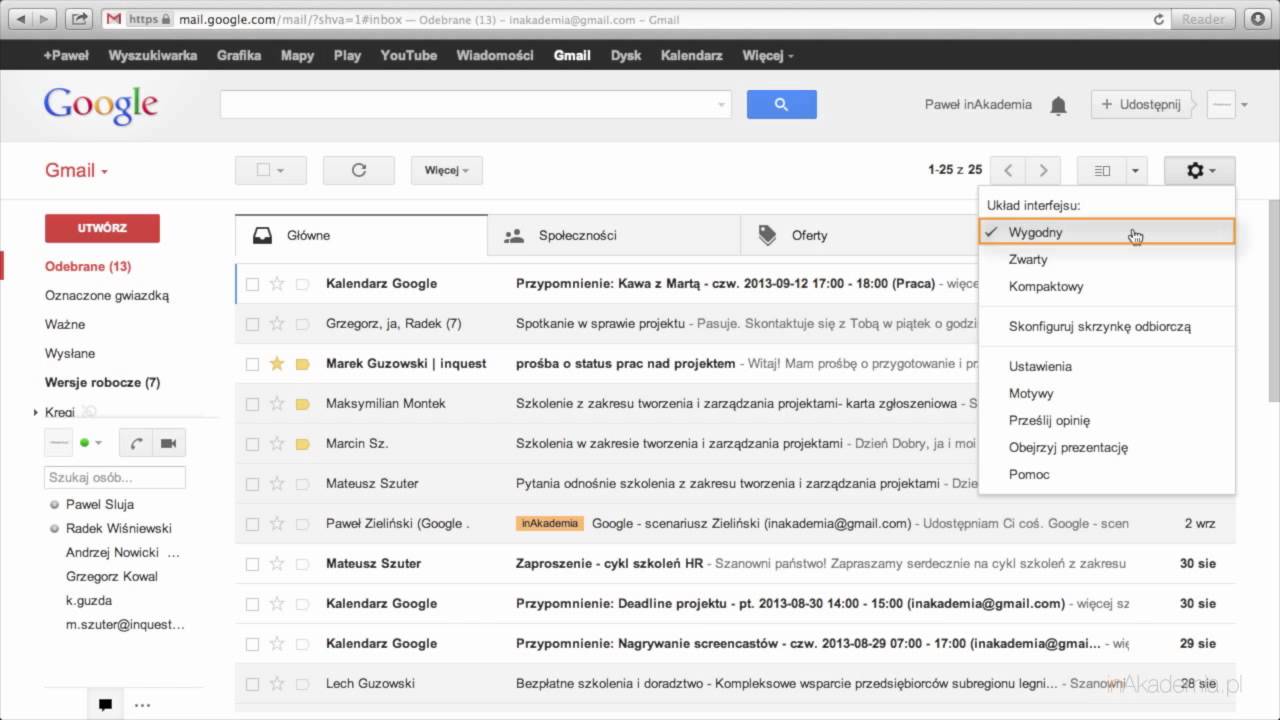Click the Safari back button
The height and width of the screenshot is (720, 1280).
pos(19,19)
